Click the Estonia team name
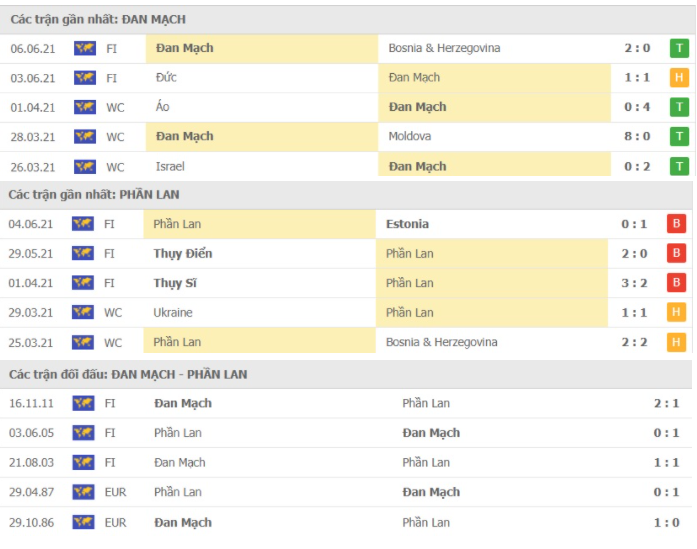 [407, 224]
